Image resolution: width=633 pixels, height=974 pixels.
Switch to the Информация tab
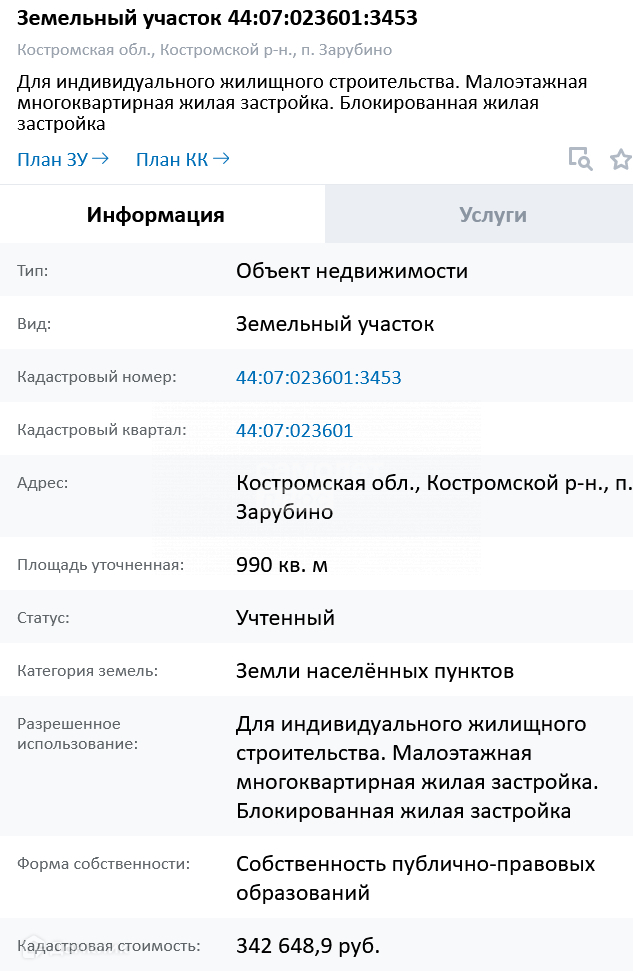pos(155,215)
